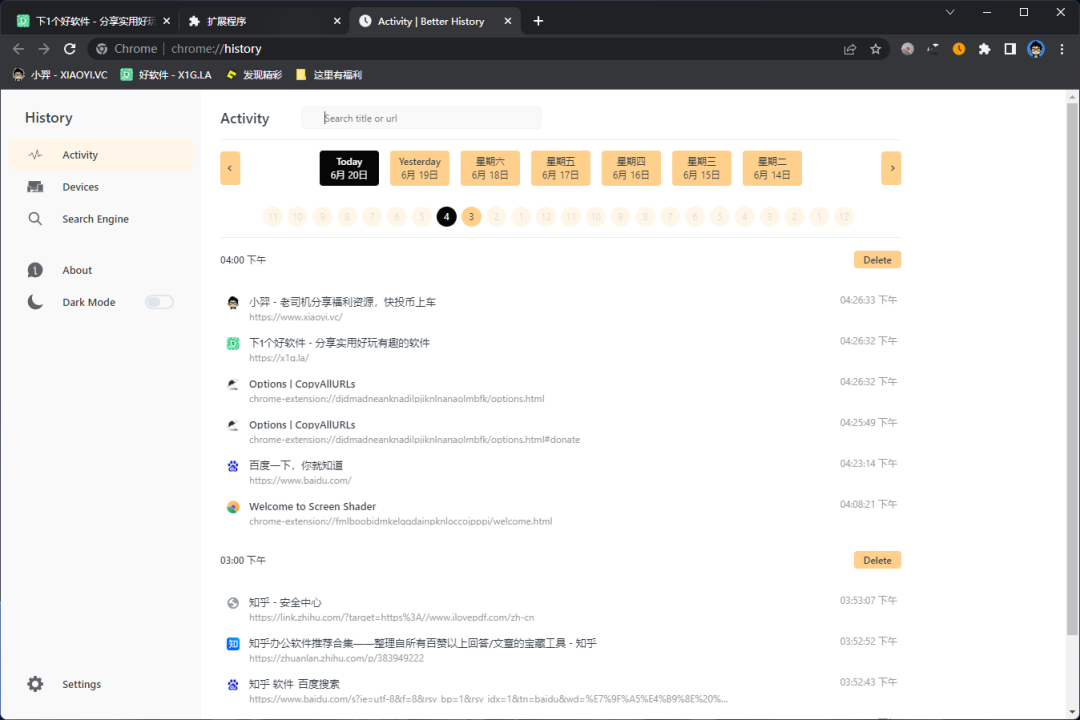The height and width of the screenshot is (720, 1080).
Task: Click the Activity pulse icon in sidebar
Action: 36,155
